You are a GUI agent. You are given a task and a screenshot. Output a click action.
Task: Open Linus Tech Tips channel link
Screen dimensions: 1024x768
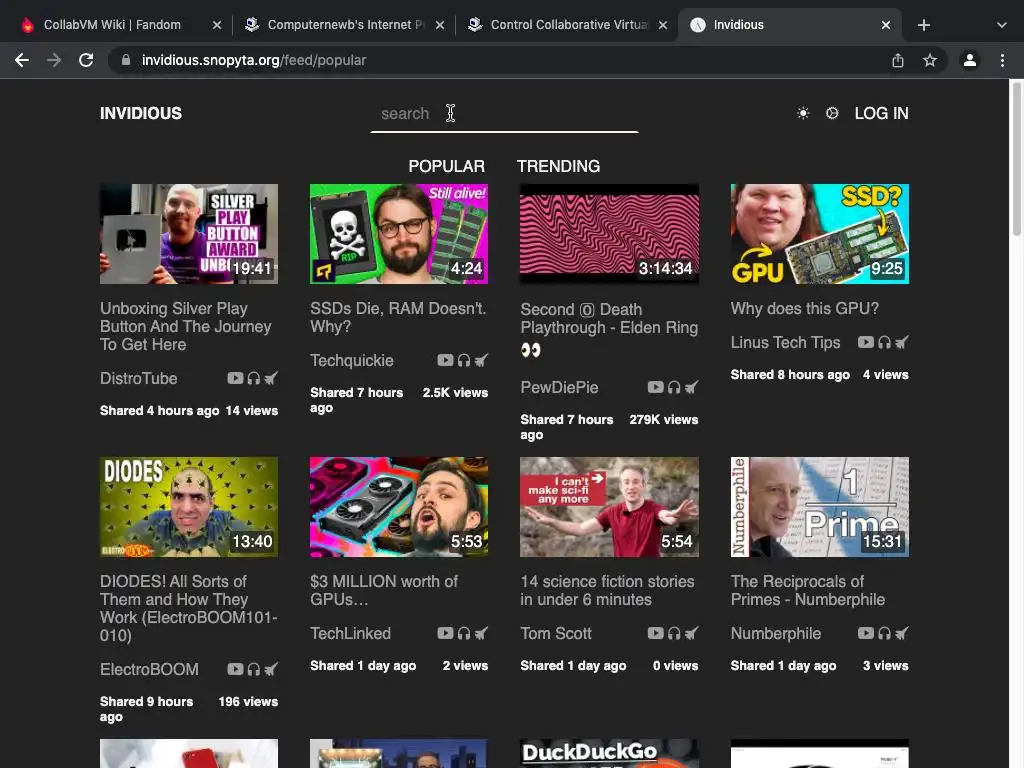[x=786, y=342]
